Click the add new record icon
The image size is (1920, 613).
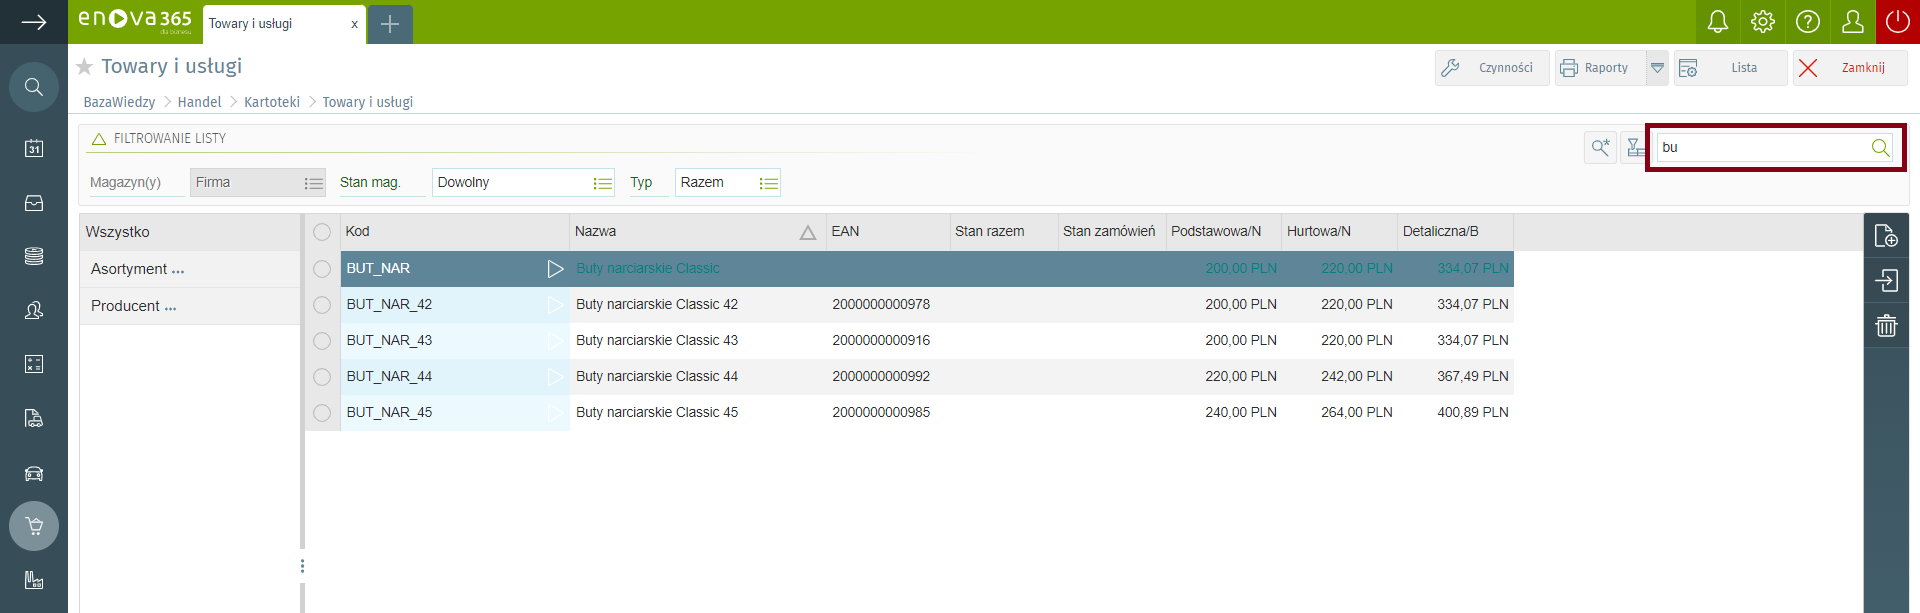click(x=1886, y=236)
